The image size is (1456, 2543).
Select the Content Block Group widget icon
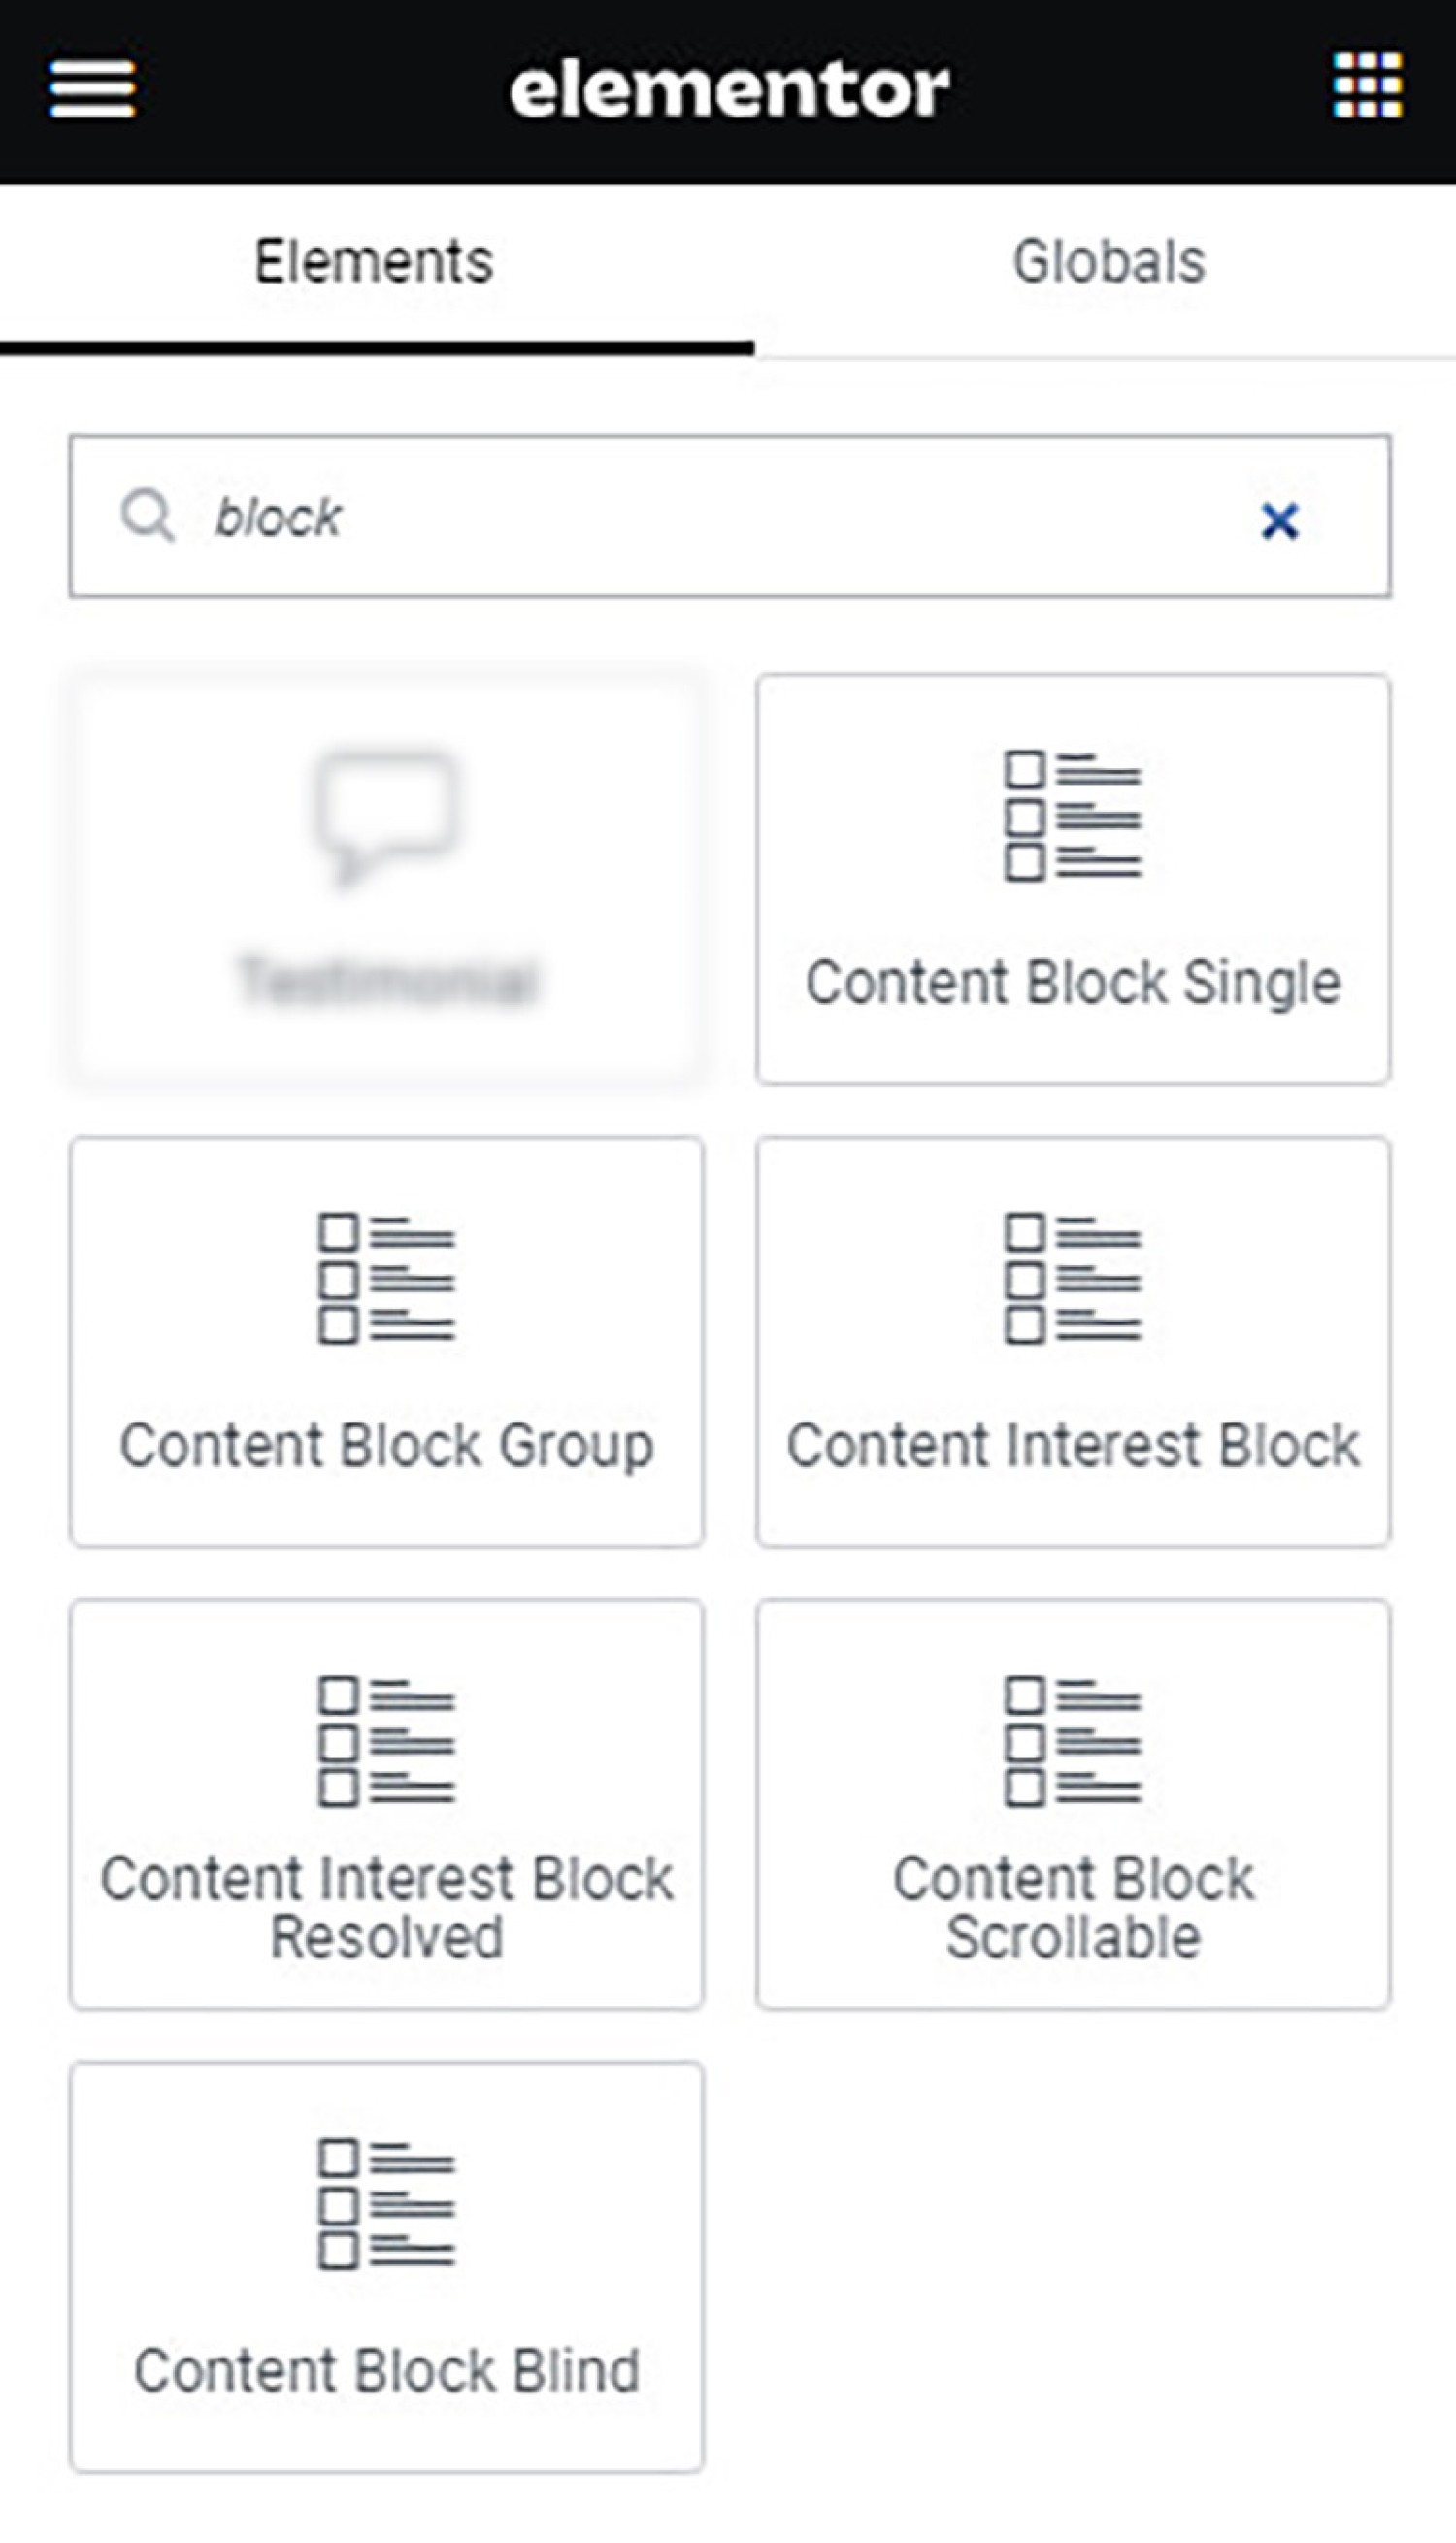coord(386,1279)
